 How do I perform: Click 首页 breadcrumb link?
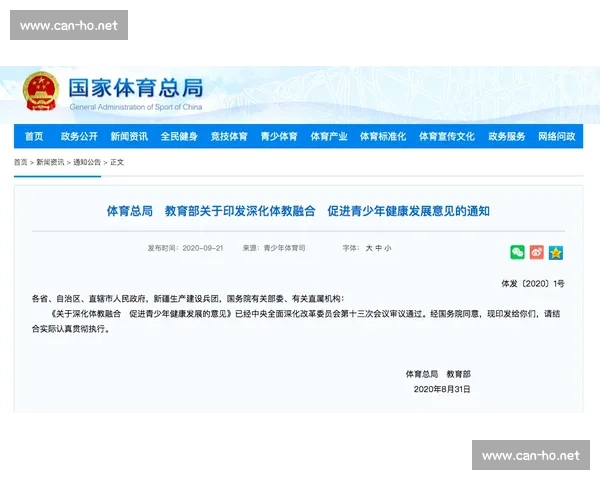pos(21,162)
